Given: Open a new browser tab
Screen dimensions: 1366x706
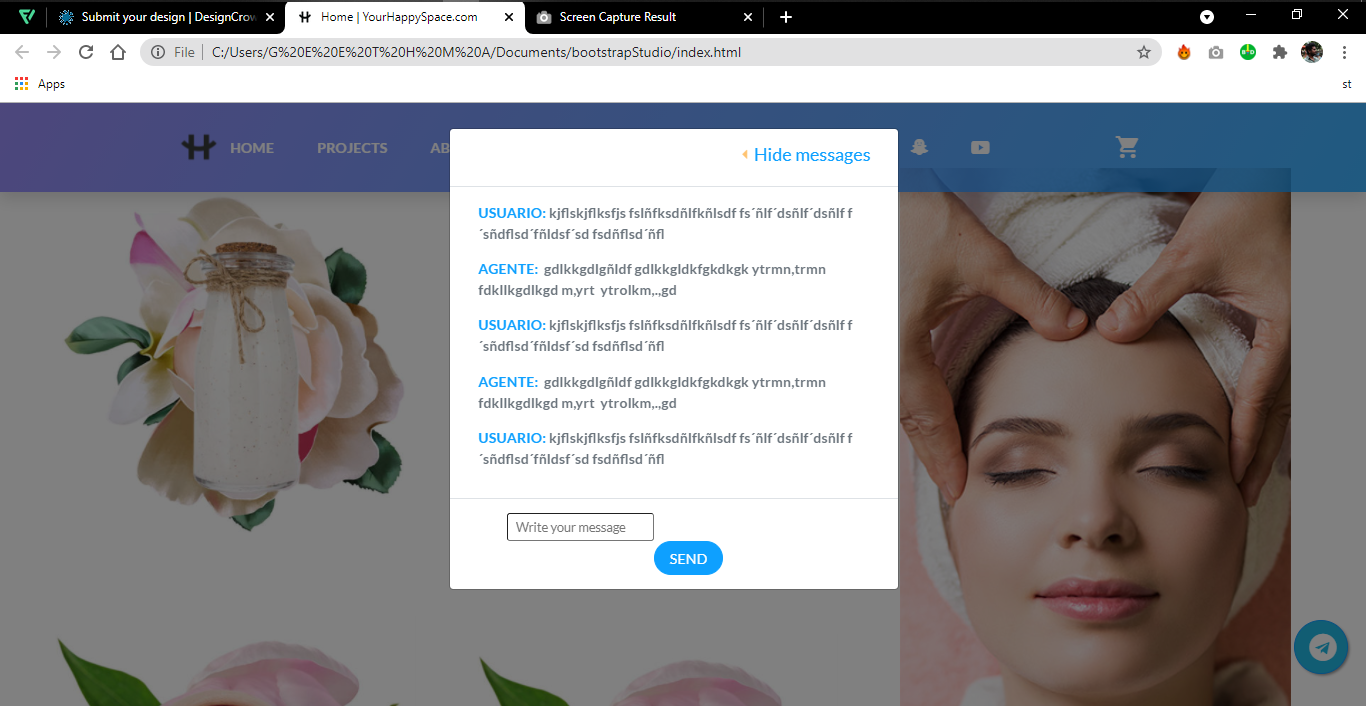Looking at the screenshot, I should [786, 17].
